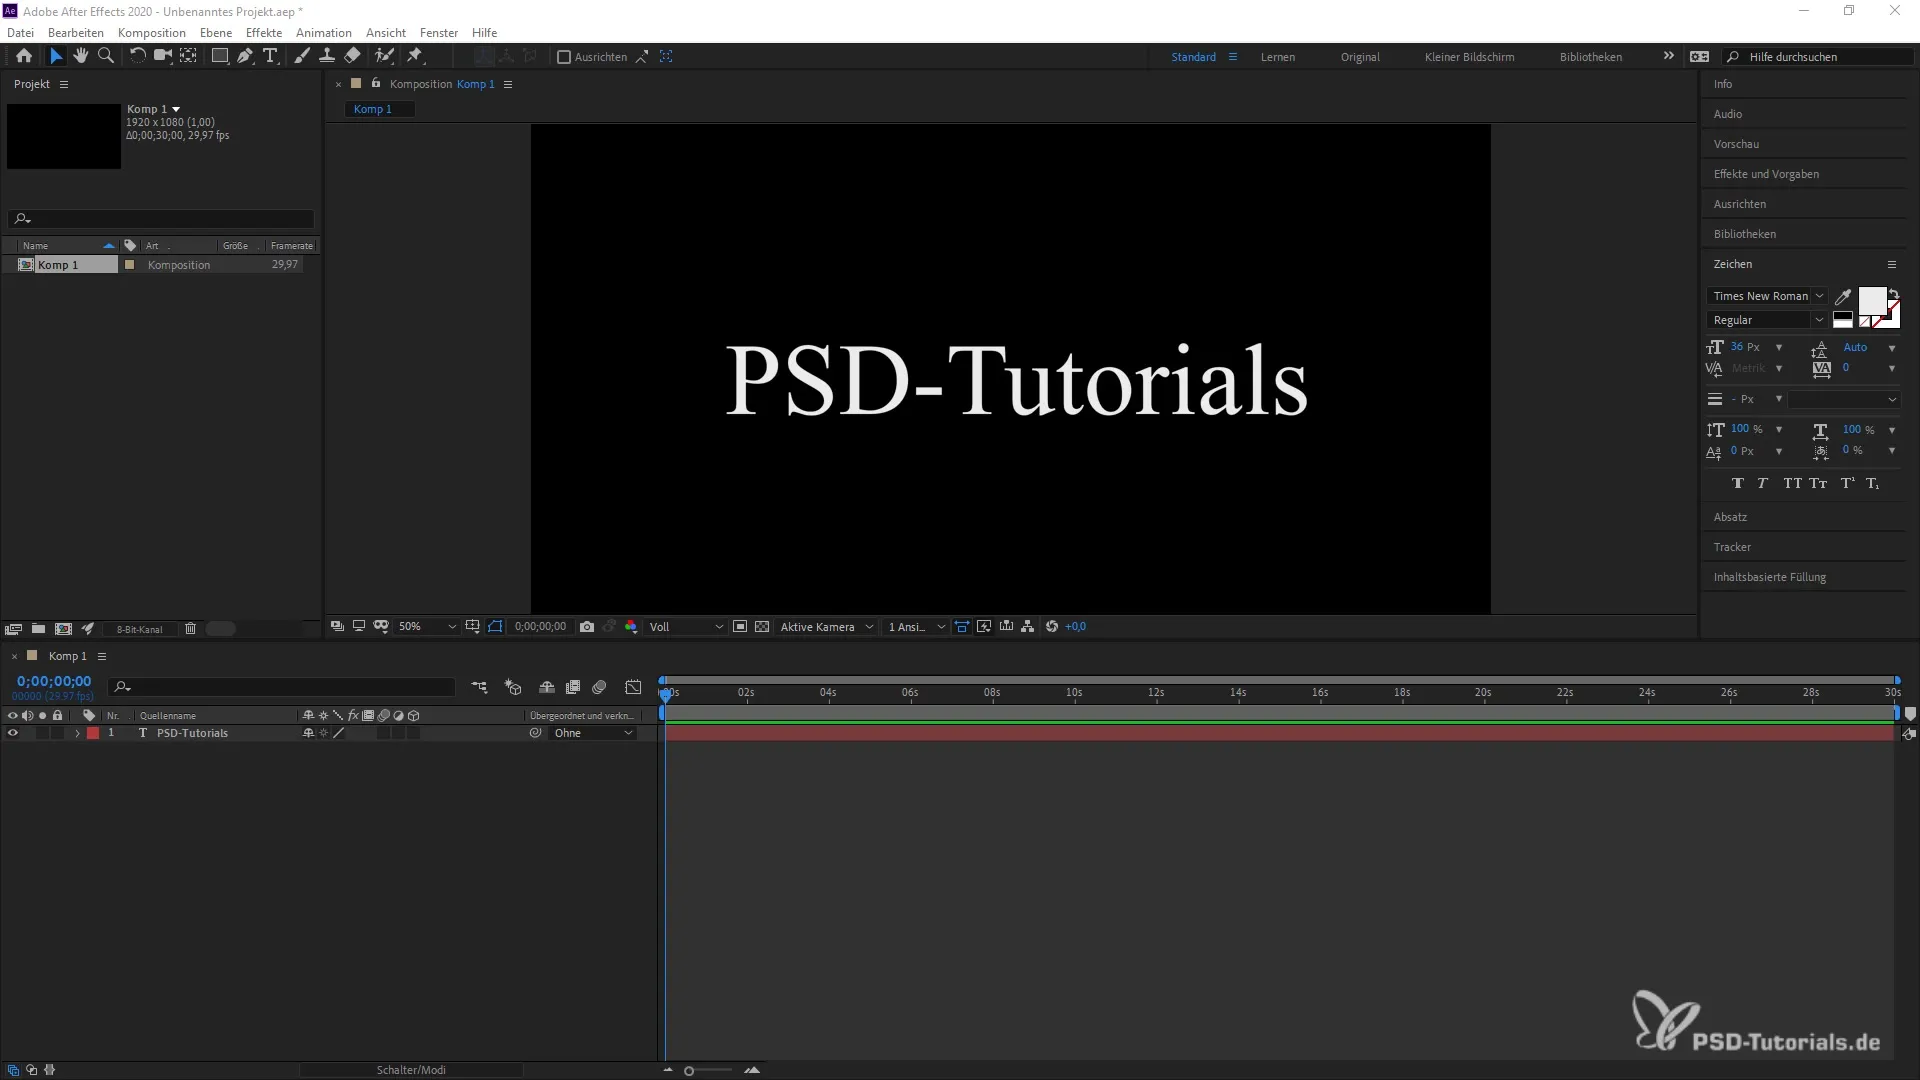The height and width of the screenshot is (1080, 1920).
Task: Toggle the Faux Bold text style
Action: tap(1738, 483)
